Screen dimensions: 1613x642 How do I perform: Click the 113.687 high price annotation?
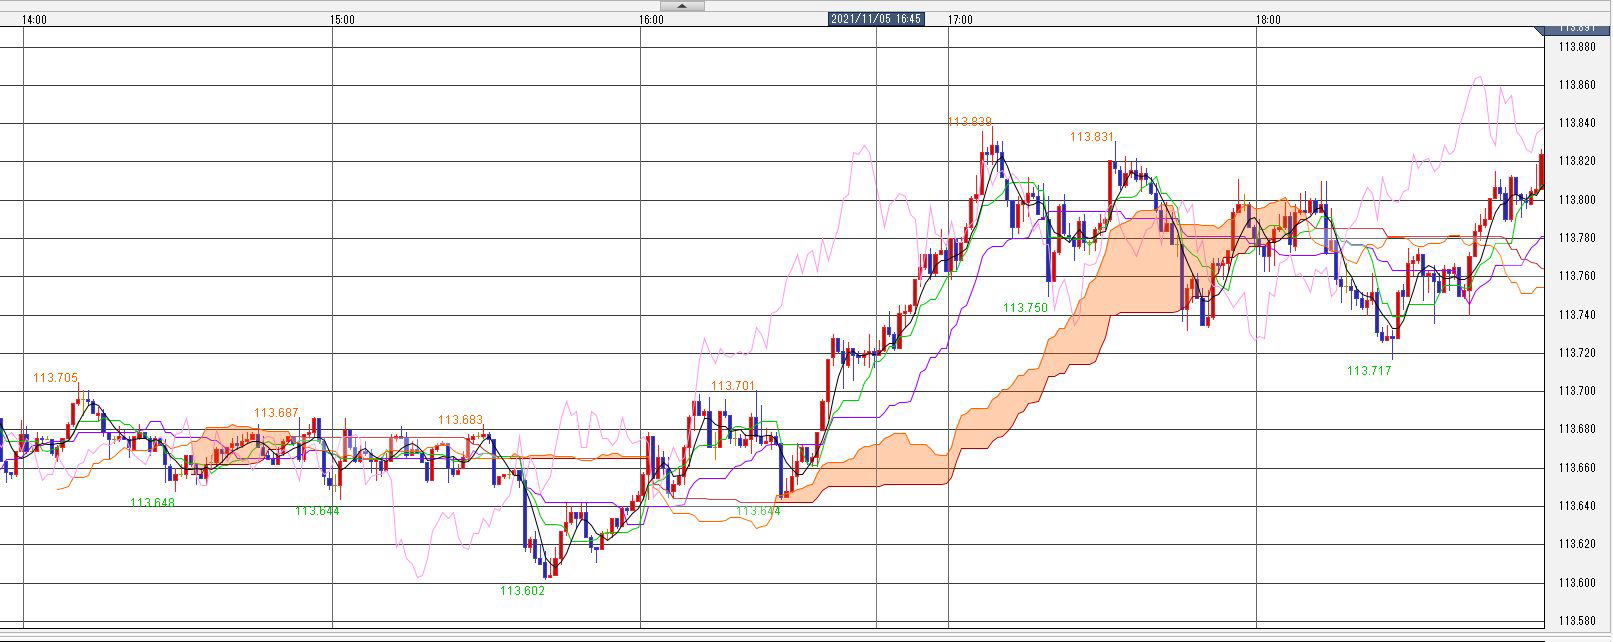[276, 413]
